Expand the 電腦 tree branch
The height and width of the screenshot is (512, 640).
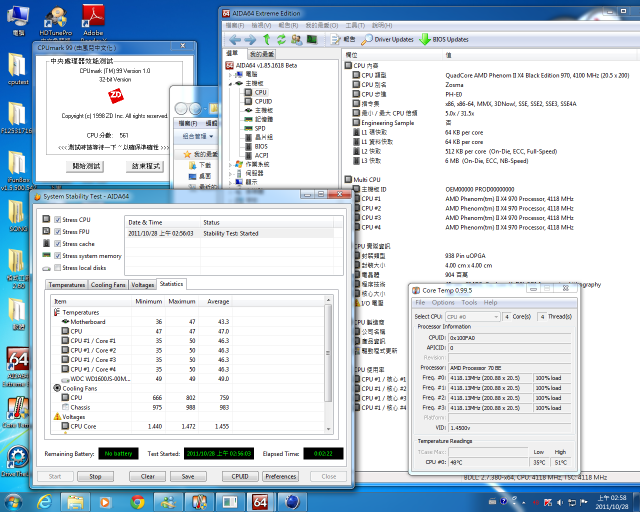pos(231,75)
